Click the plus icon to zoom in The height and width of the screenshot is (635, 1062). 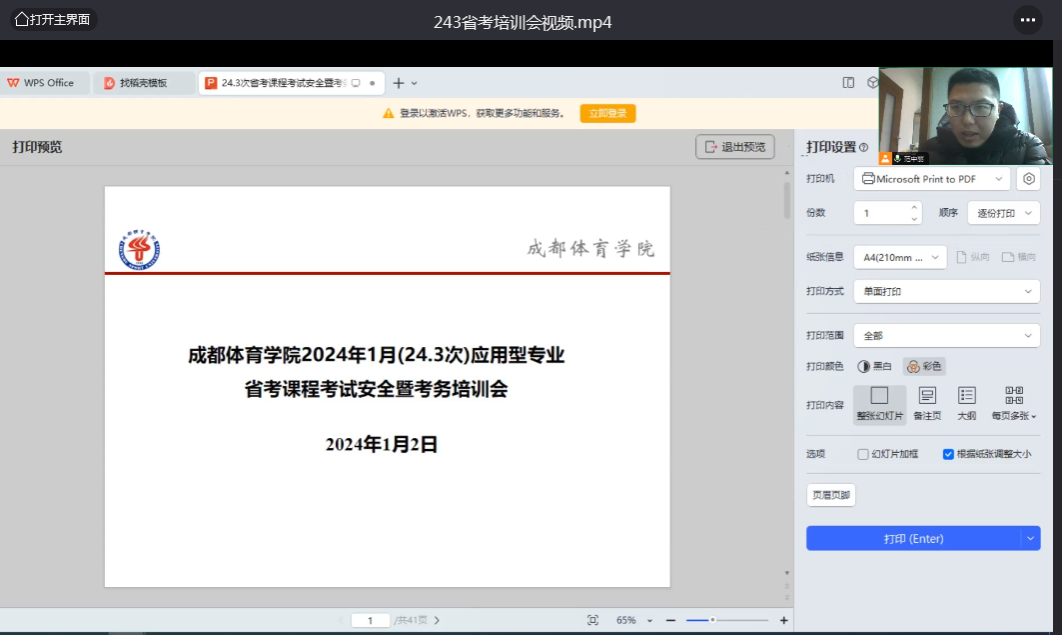pos(783,620)
